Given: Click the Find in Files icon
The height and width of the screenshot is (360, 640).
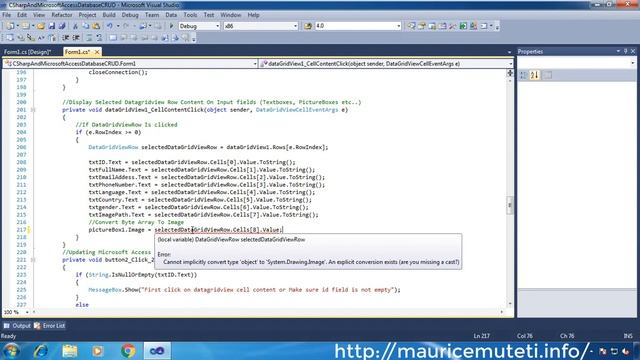Looking at the screenshot, I should point(308,26).
